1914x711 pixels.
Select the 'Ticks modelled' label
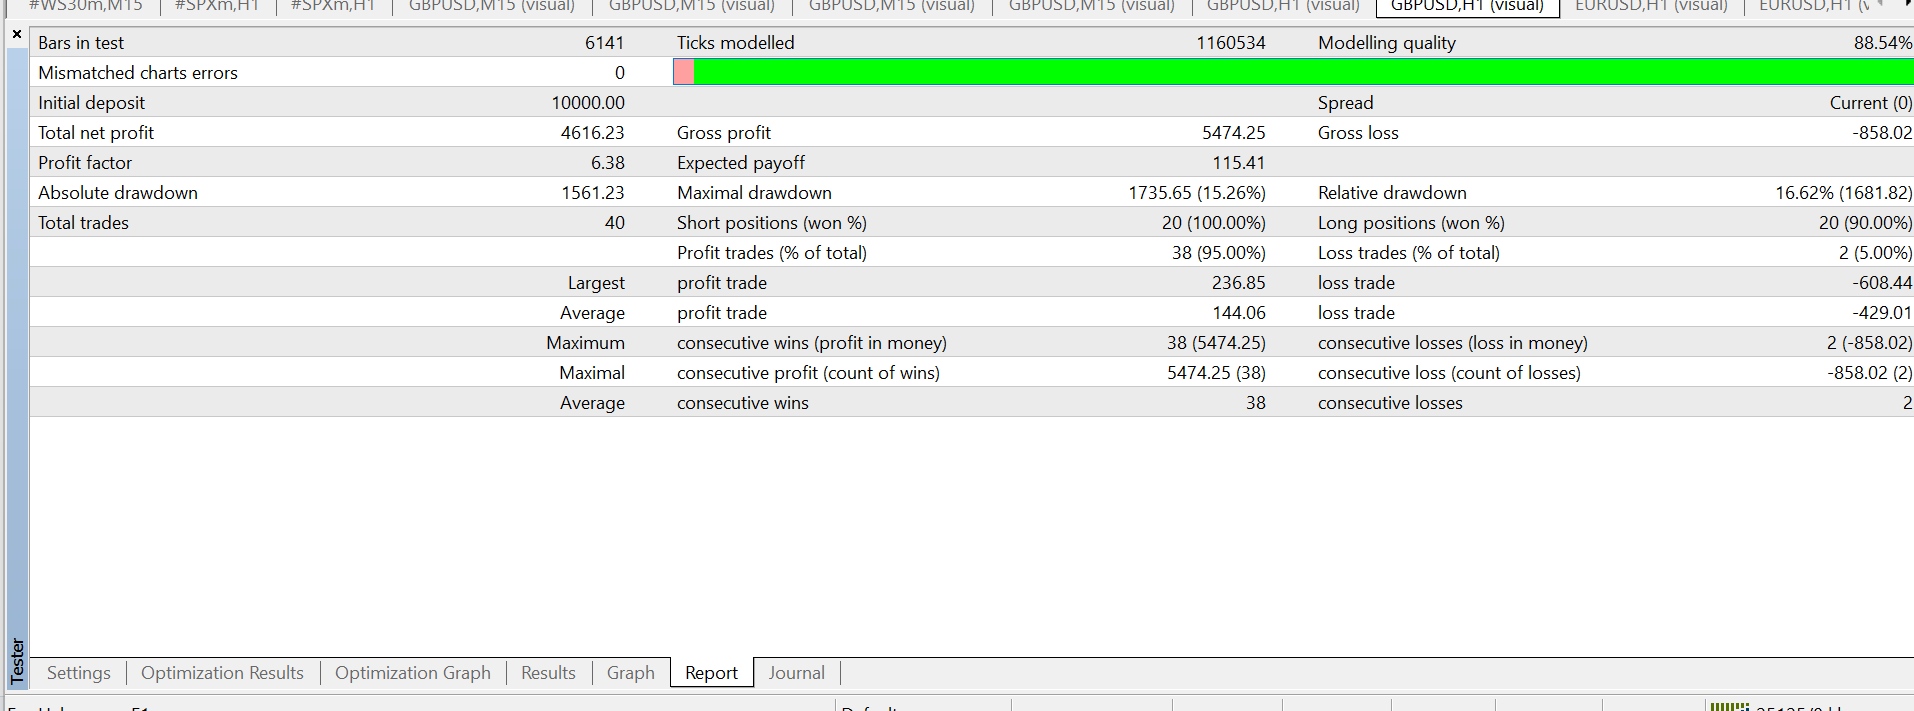(x=736, y=43)
